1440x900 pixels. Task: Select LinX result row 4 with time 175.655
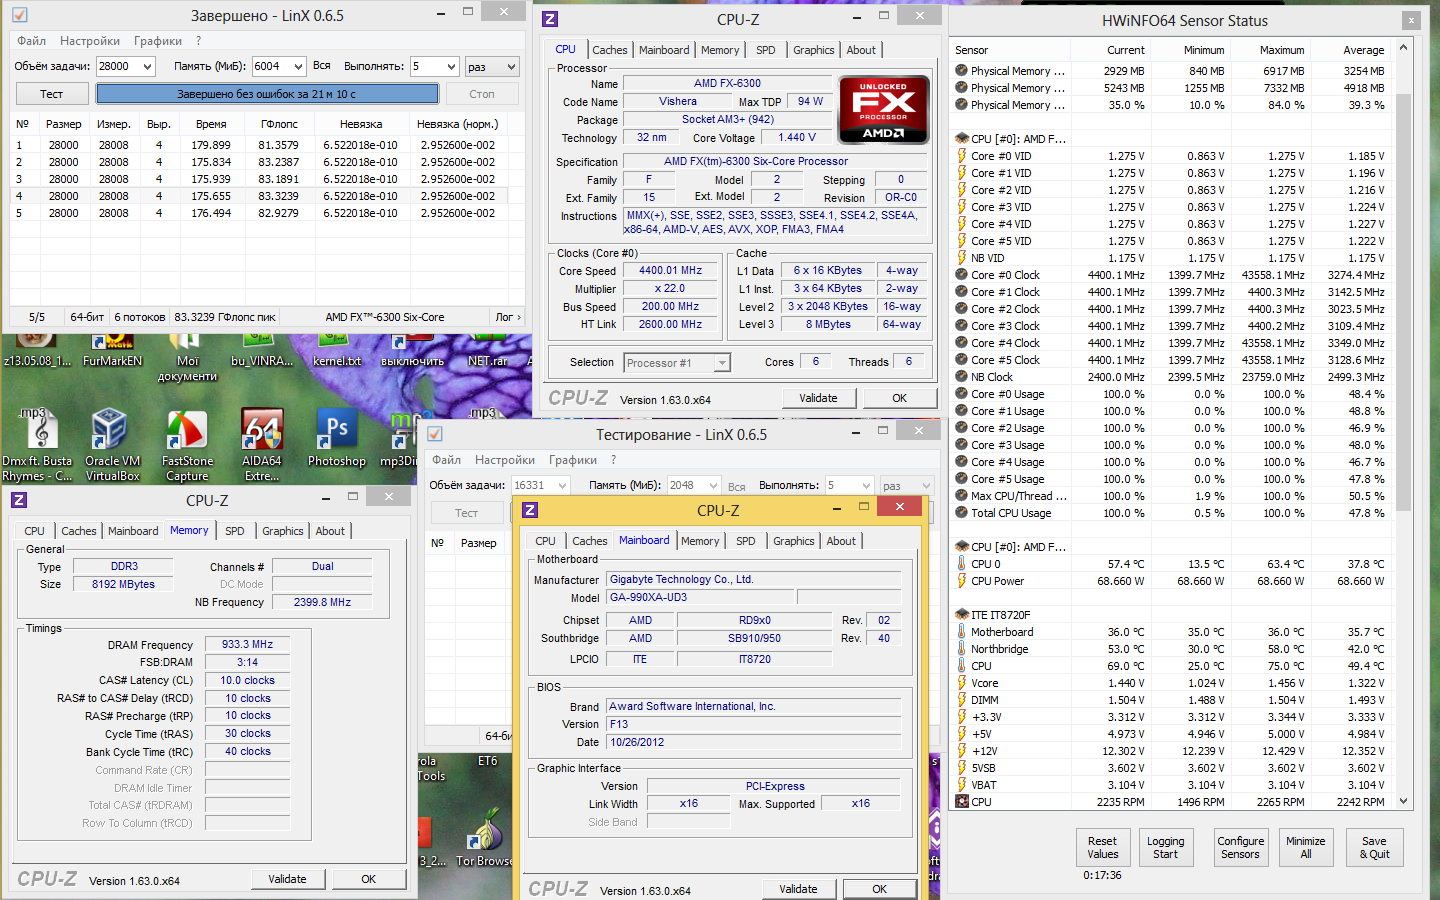(259, 196)
